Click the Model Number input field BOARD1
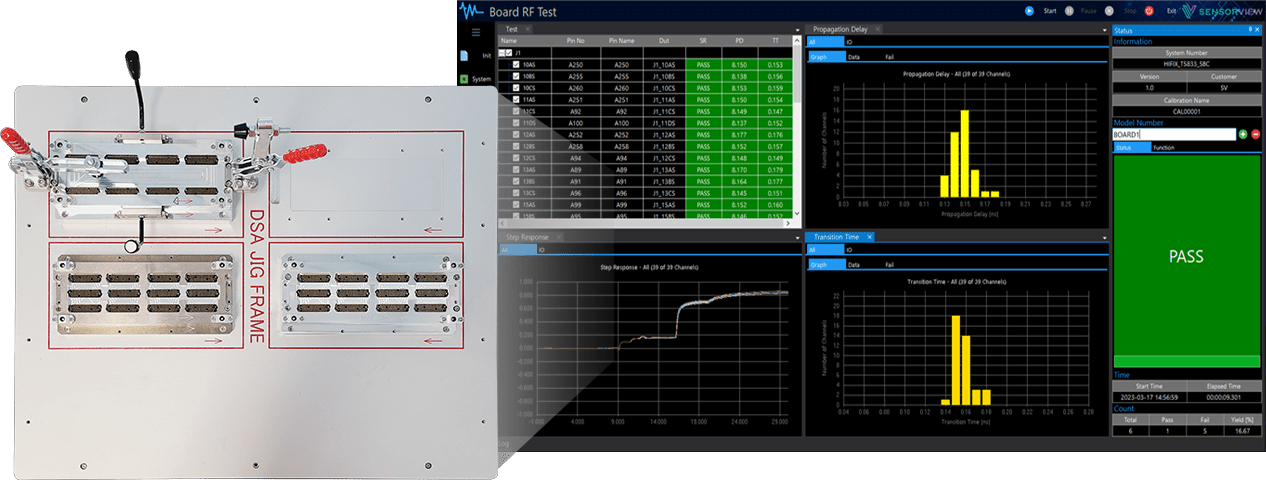Viewport: 1266px width, 480px height. pyautogui.click(x=1174, y=134)
